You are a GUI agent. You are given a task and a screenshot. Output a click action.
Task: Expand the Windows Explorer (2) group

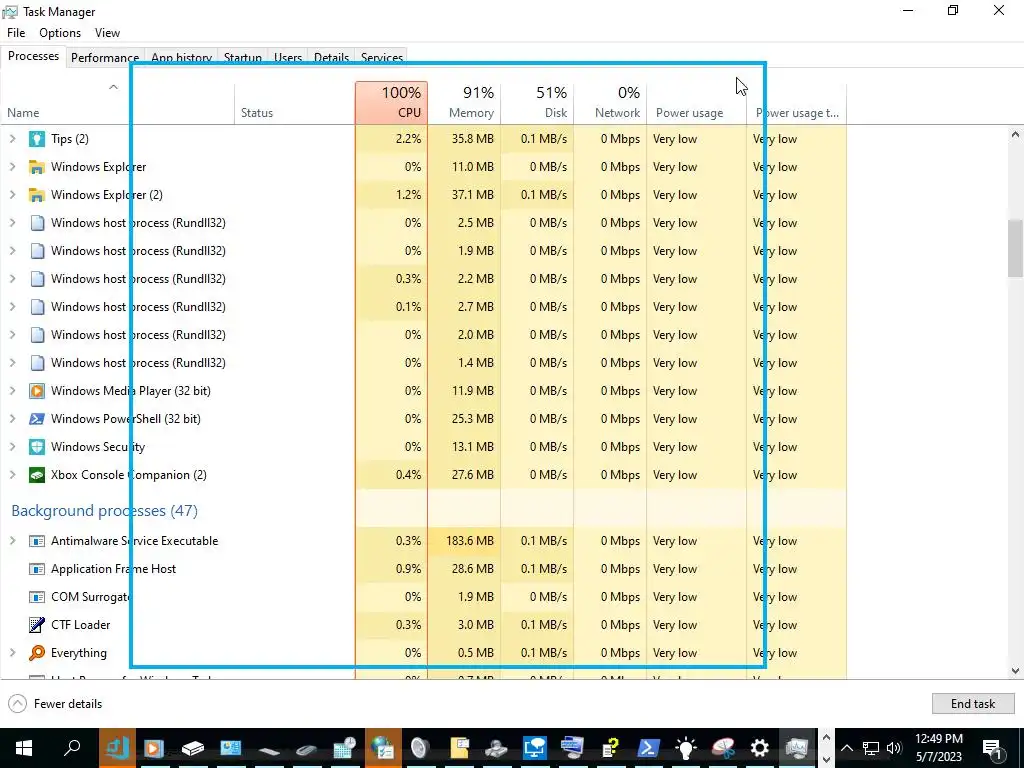12,195
